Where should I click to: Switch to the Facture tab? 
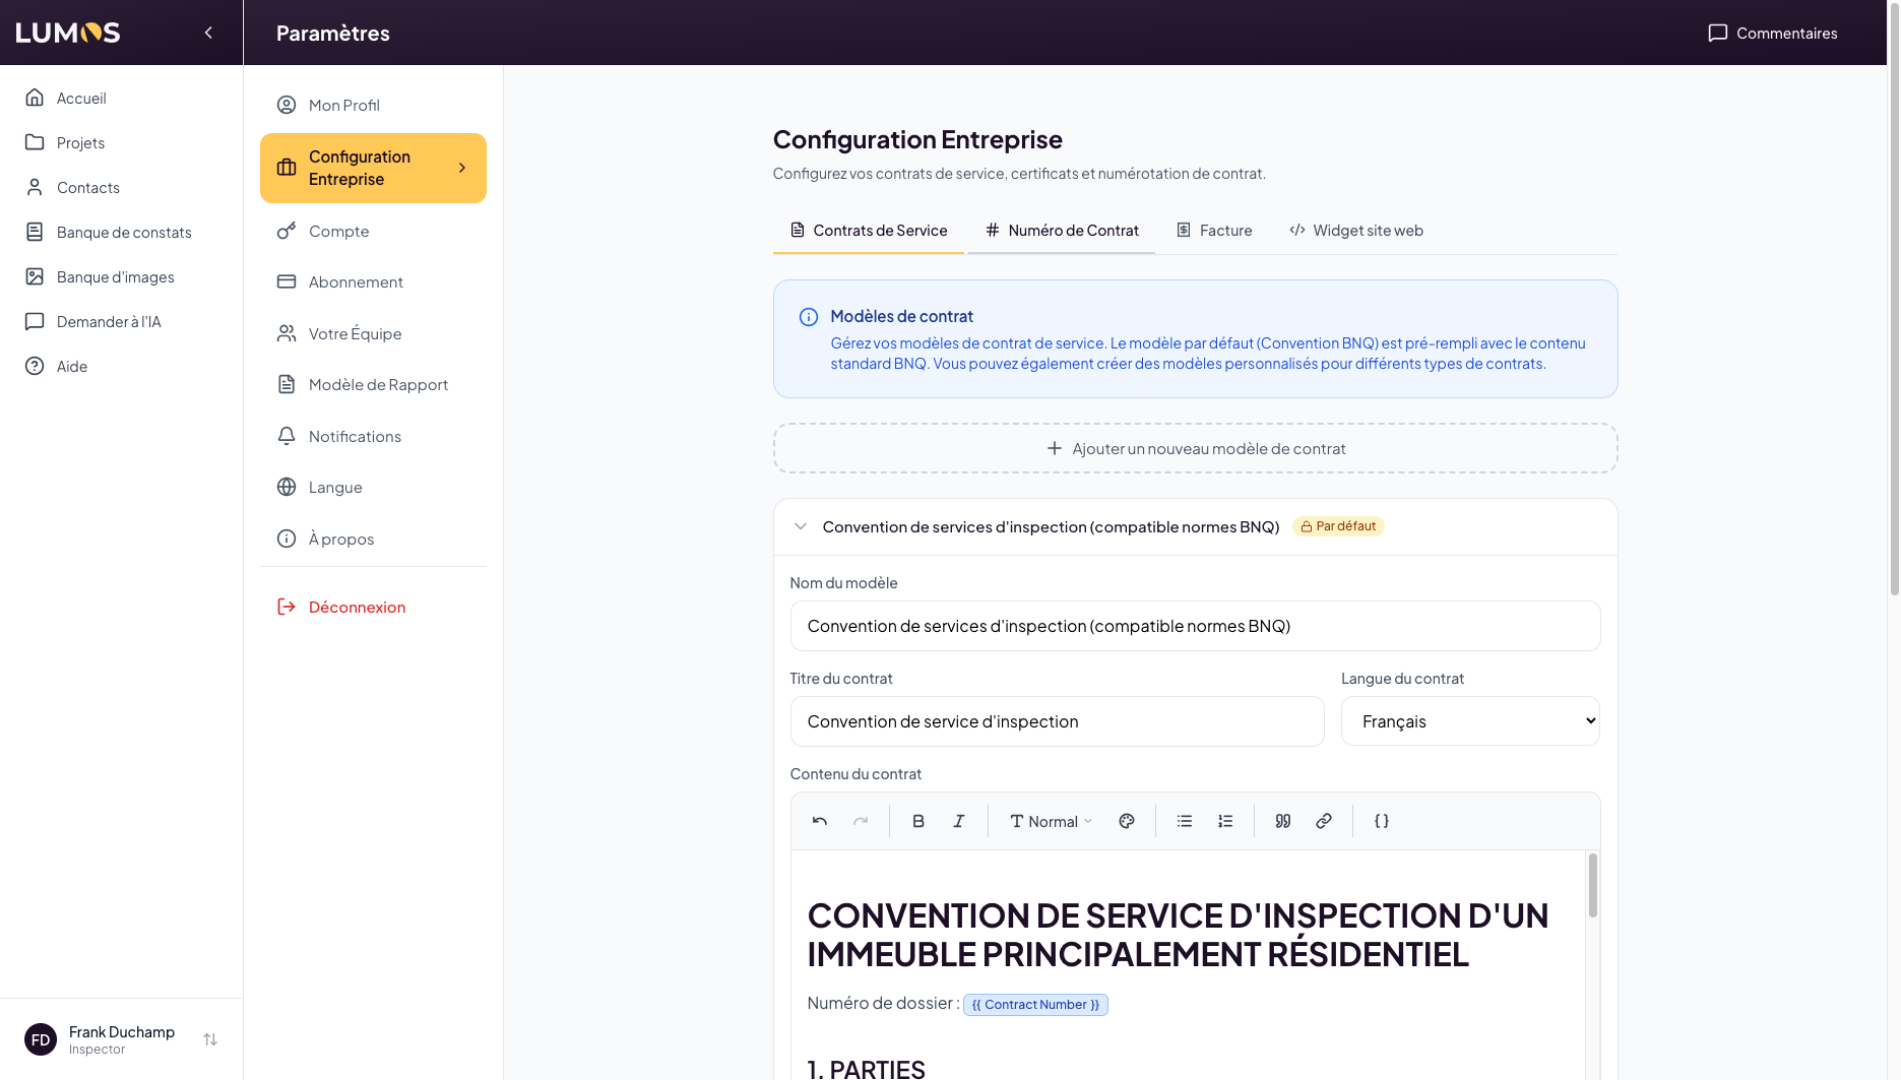coord(1214,230)
